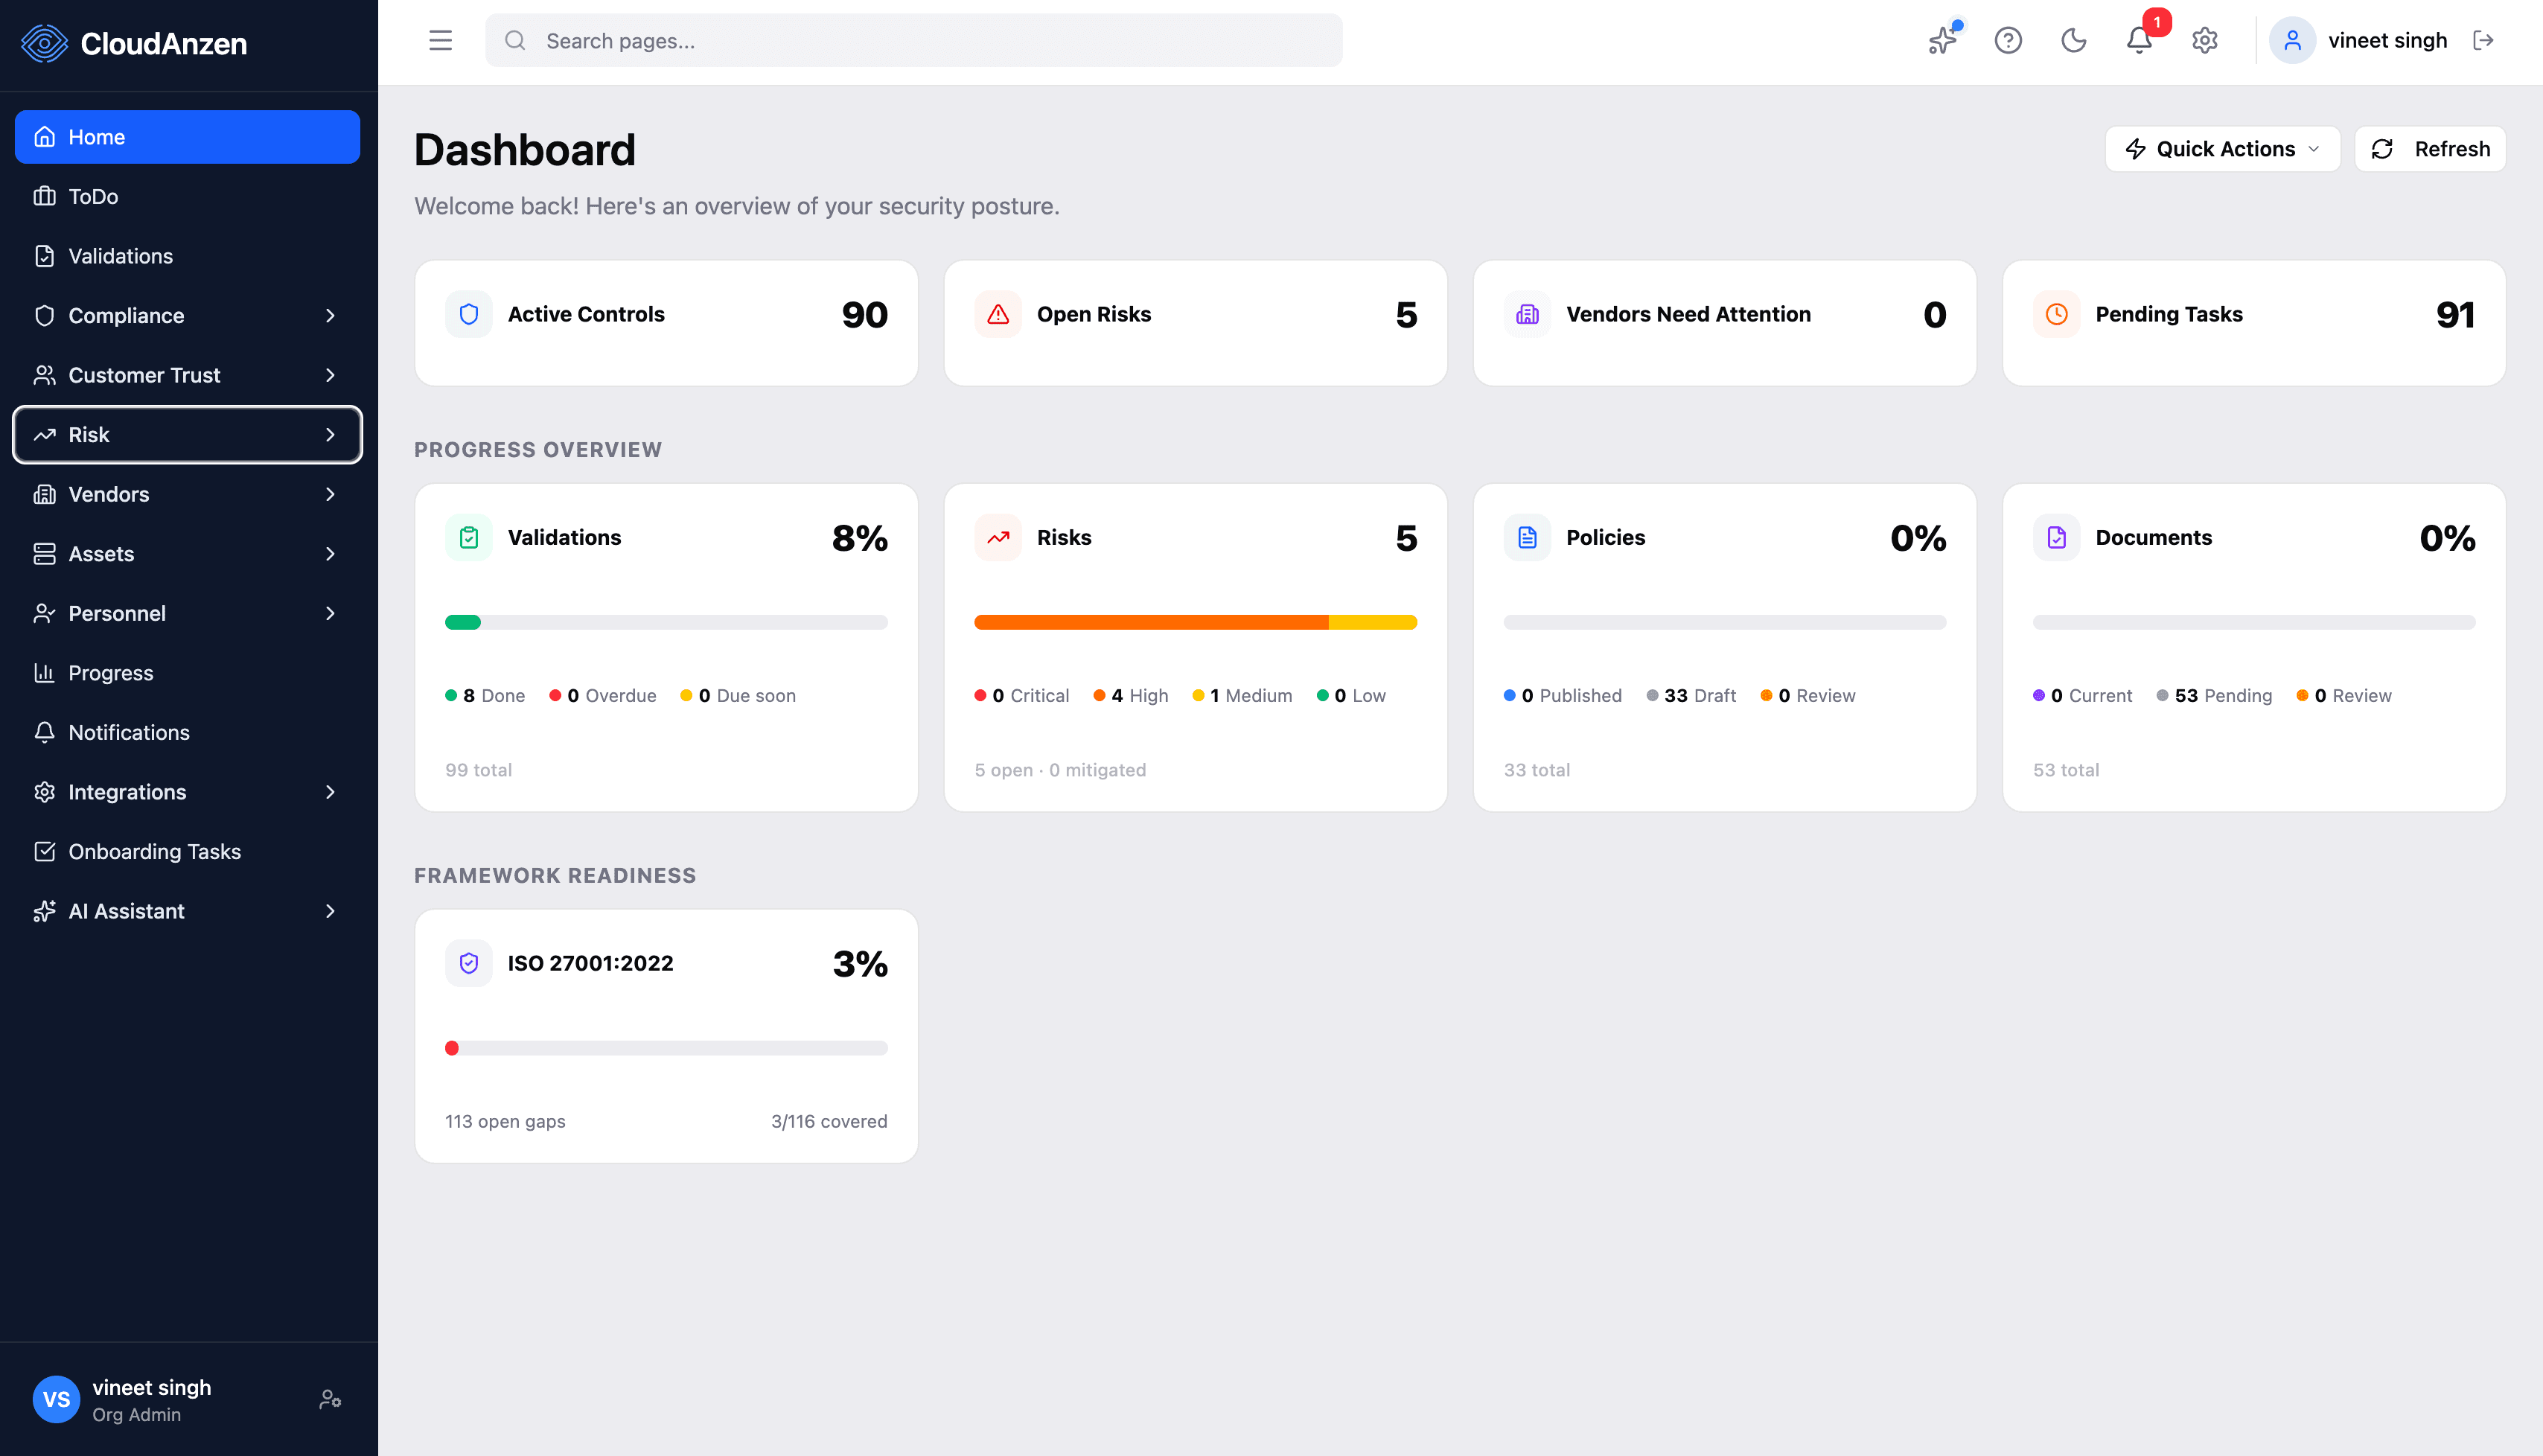Expand the Vendors menu chevron

(330, 494)
